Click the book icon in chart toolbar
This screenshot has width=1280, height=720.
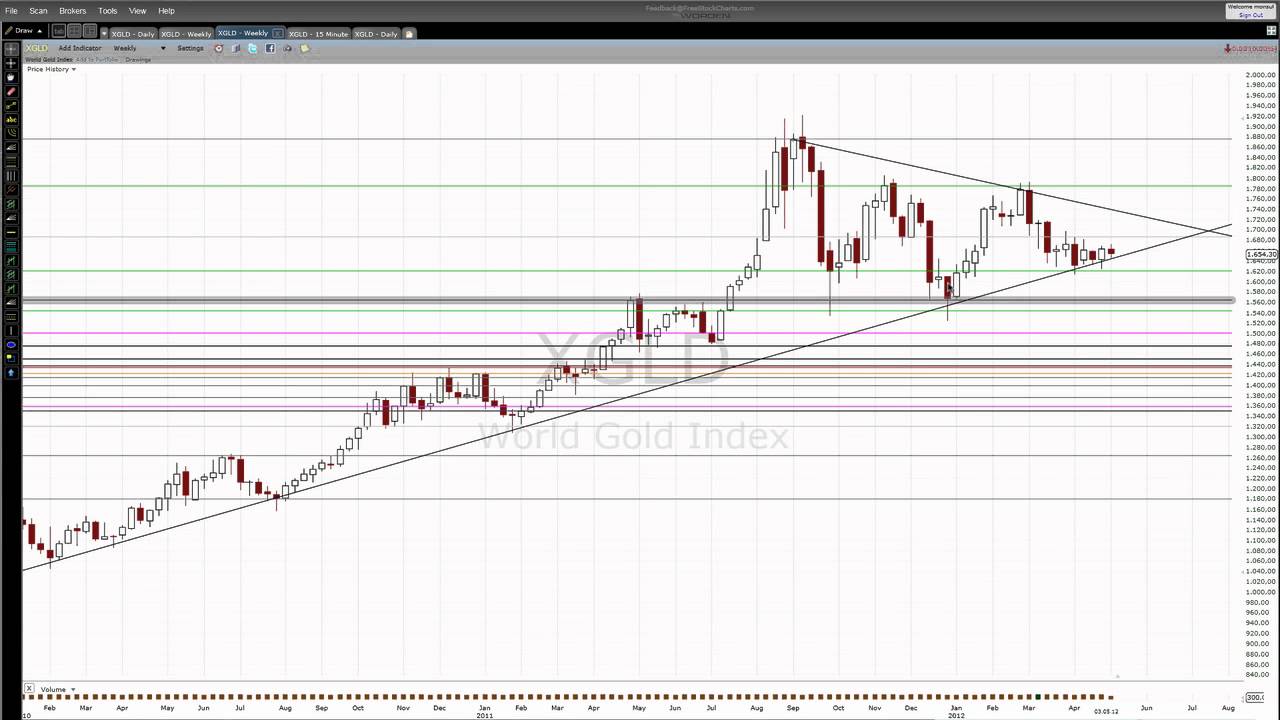click(x=236, y=48)
